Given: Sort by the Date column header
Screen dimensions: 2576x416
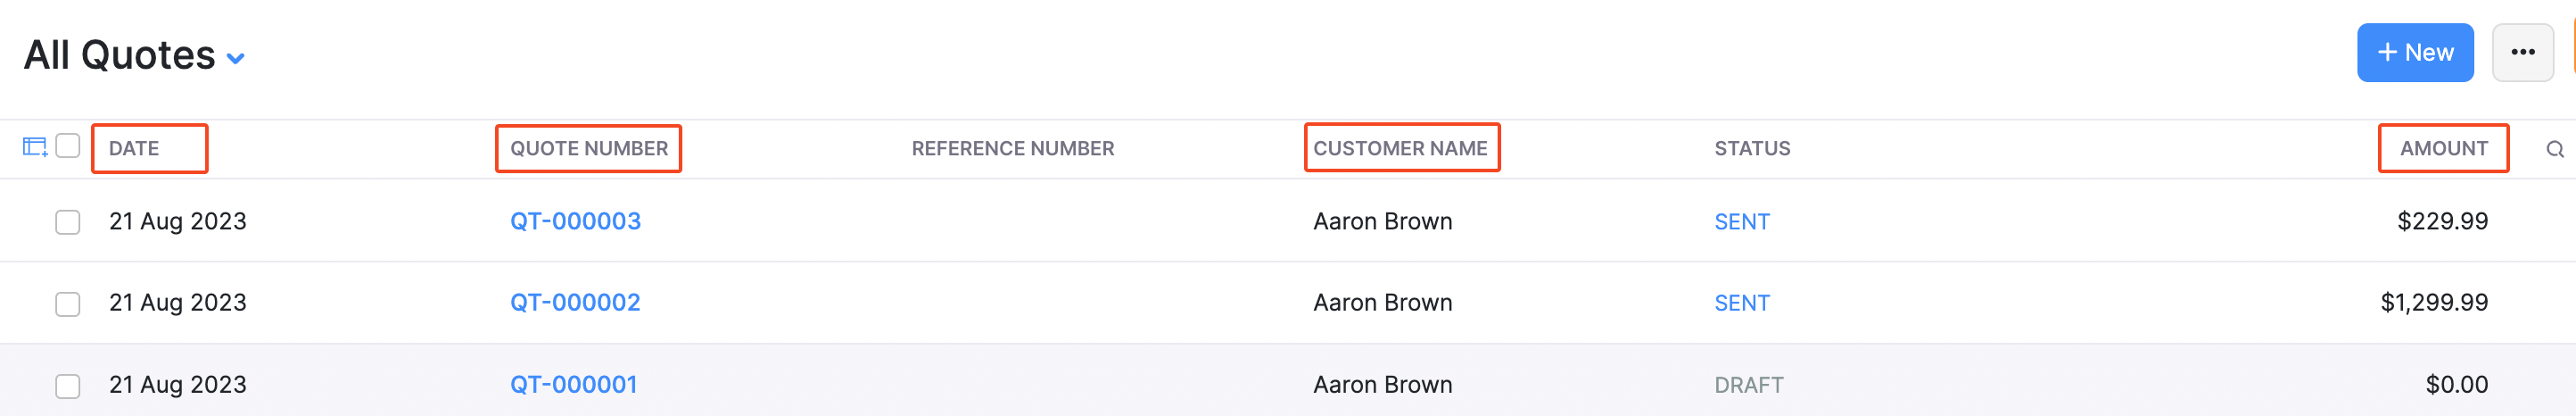Looking at the screenshot, I should [134, 149].
